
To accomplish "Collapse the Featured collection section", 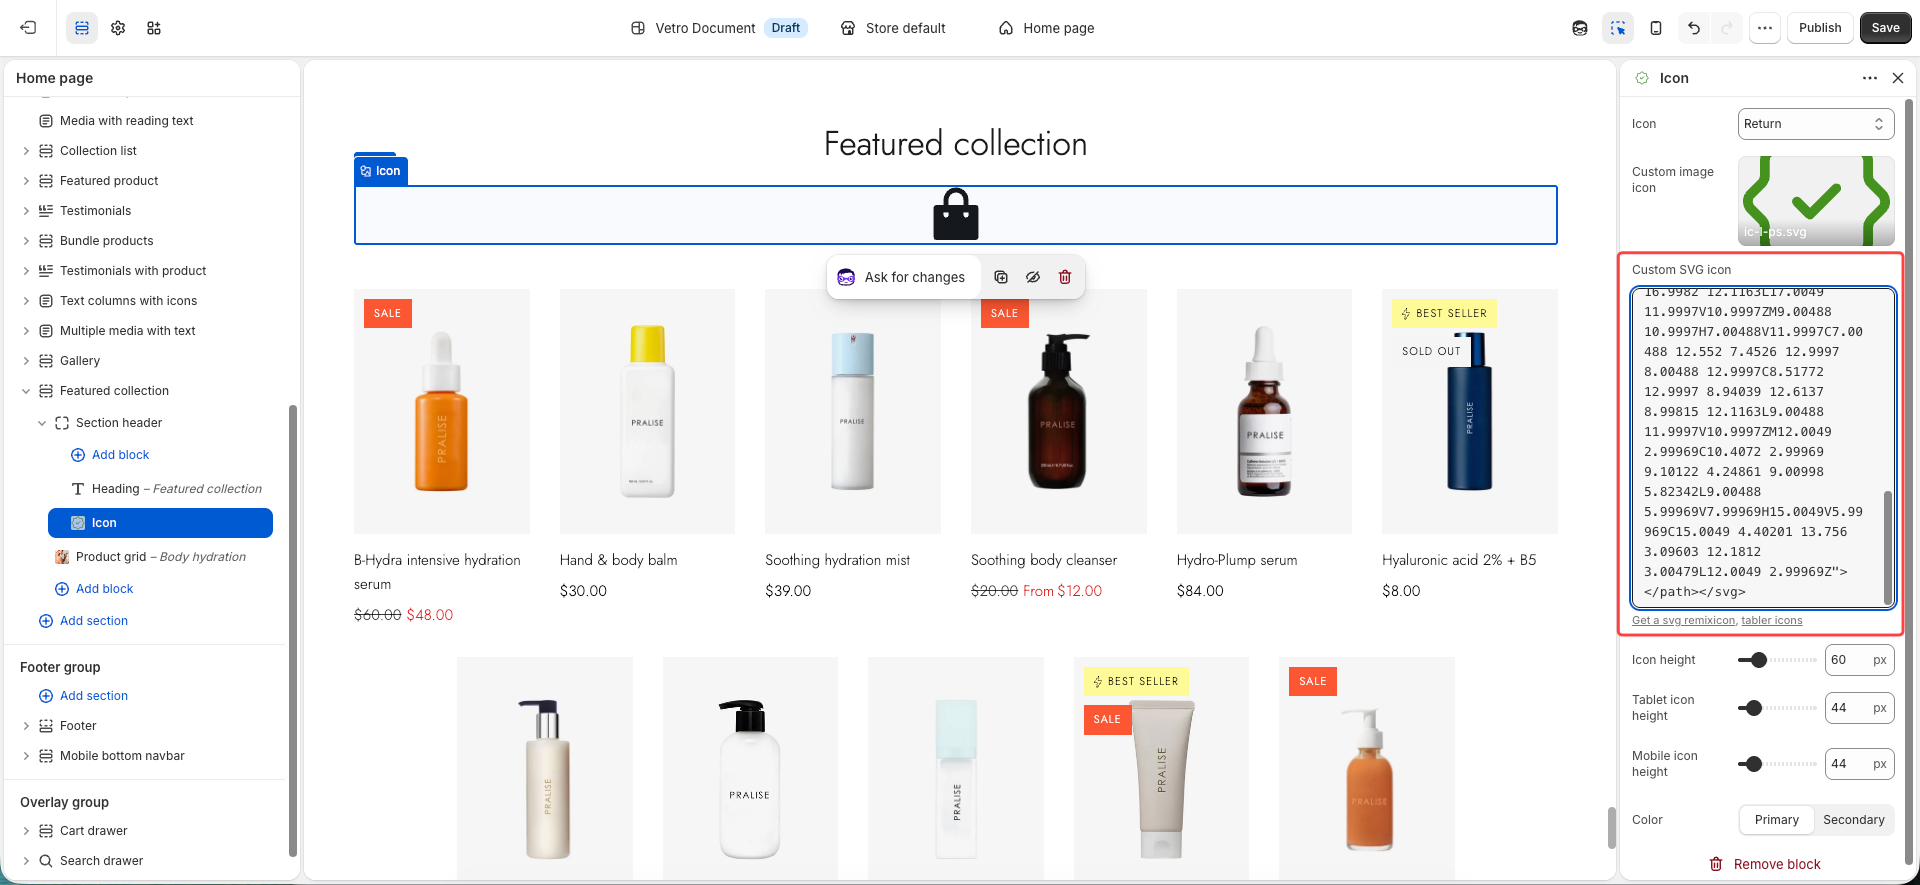I will pos(26,391).
